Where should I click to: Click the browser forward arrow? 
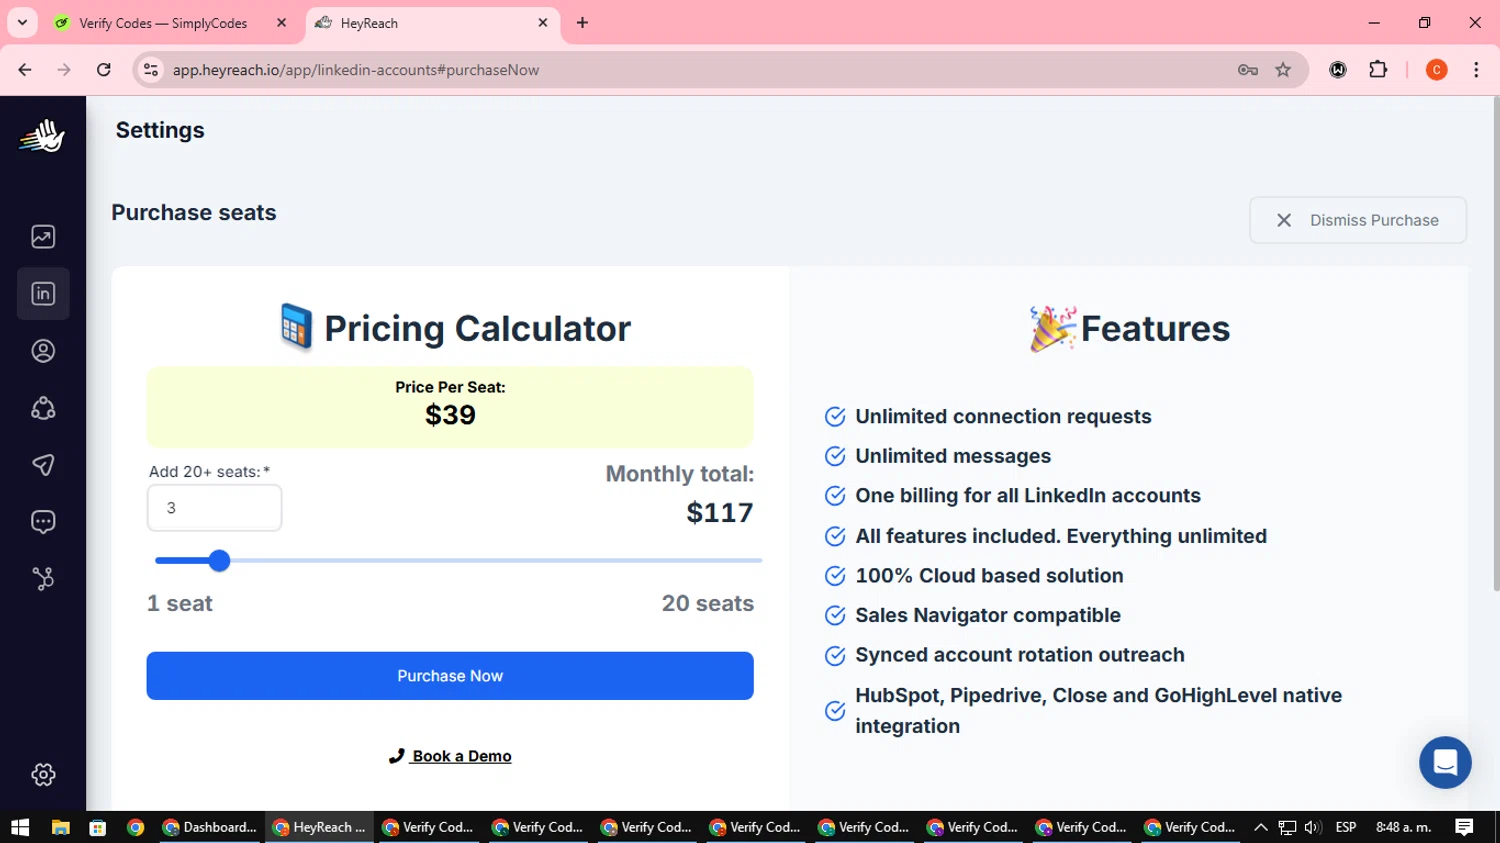click(x=64, y=70)
